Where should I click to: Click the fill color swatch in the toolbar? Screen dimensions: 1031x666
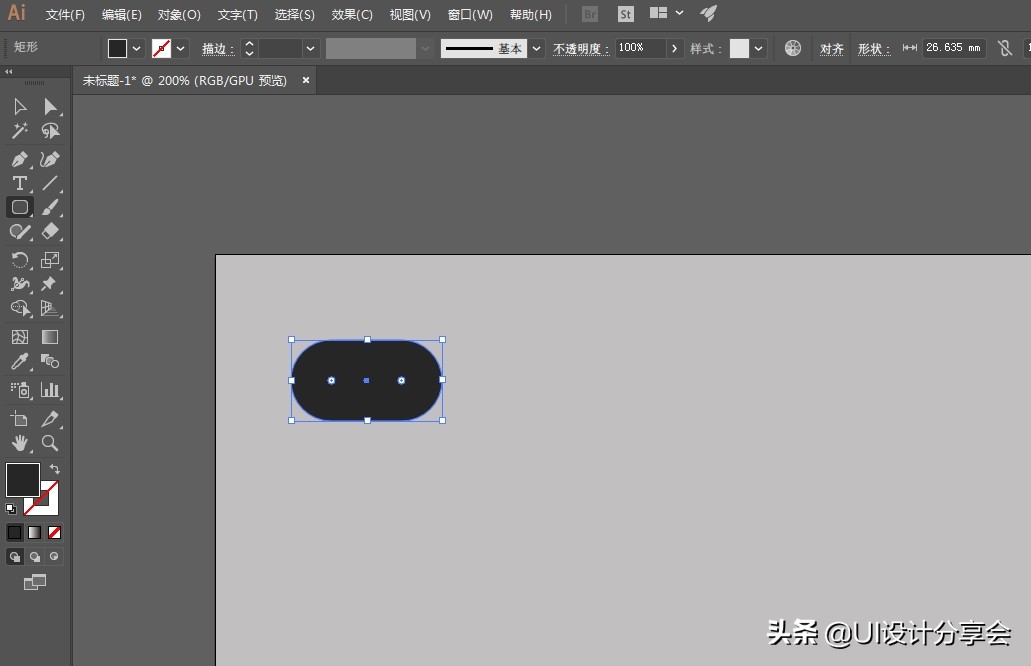115,47
